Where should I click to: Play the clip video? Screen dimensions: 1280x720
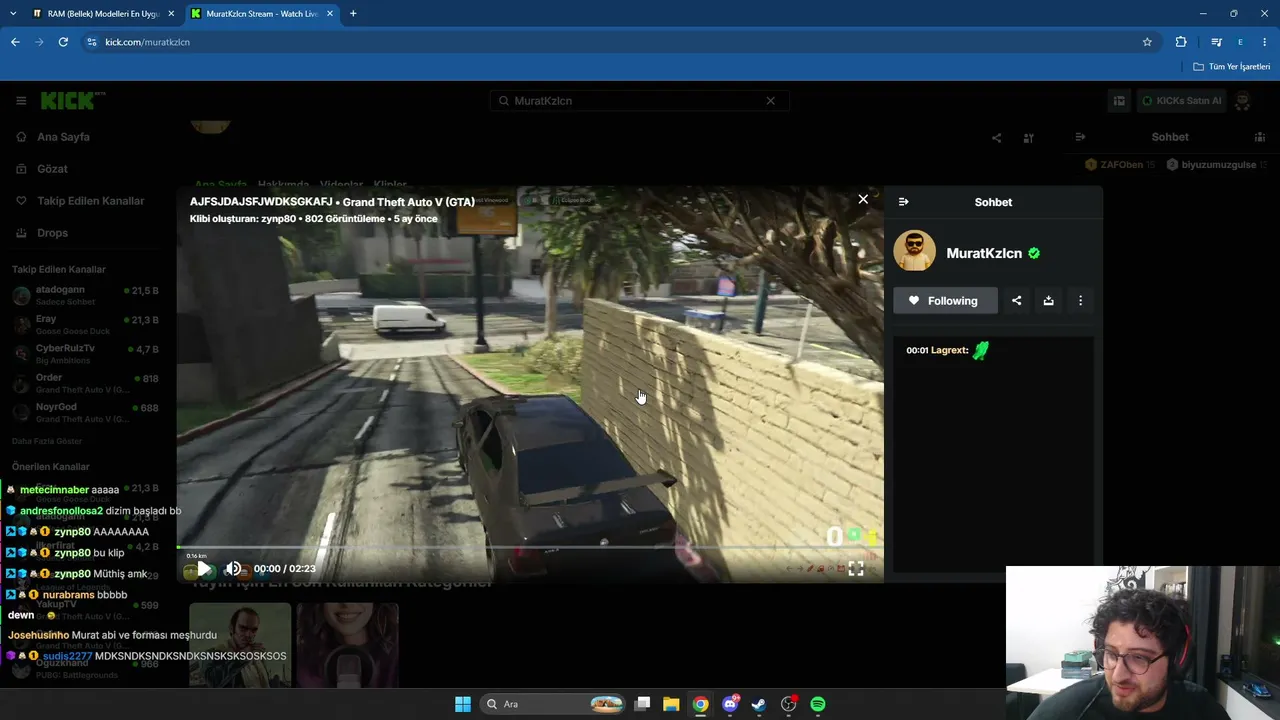point(203,568)
